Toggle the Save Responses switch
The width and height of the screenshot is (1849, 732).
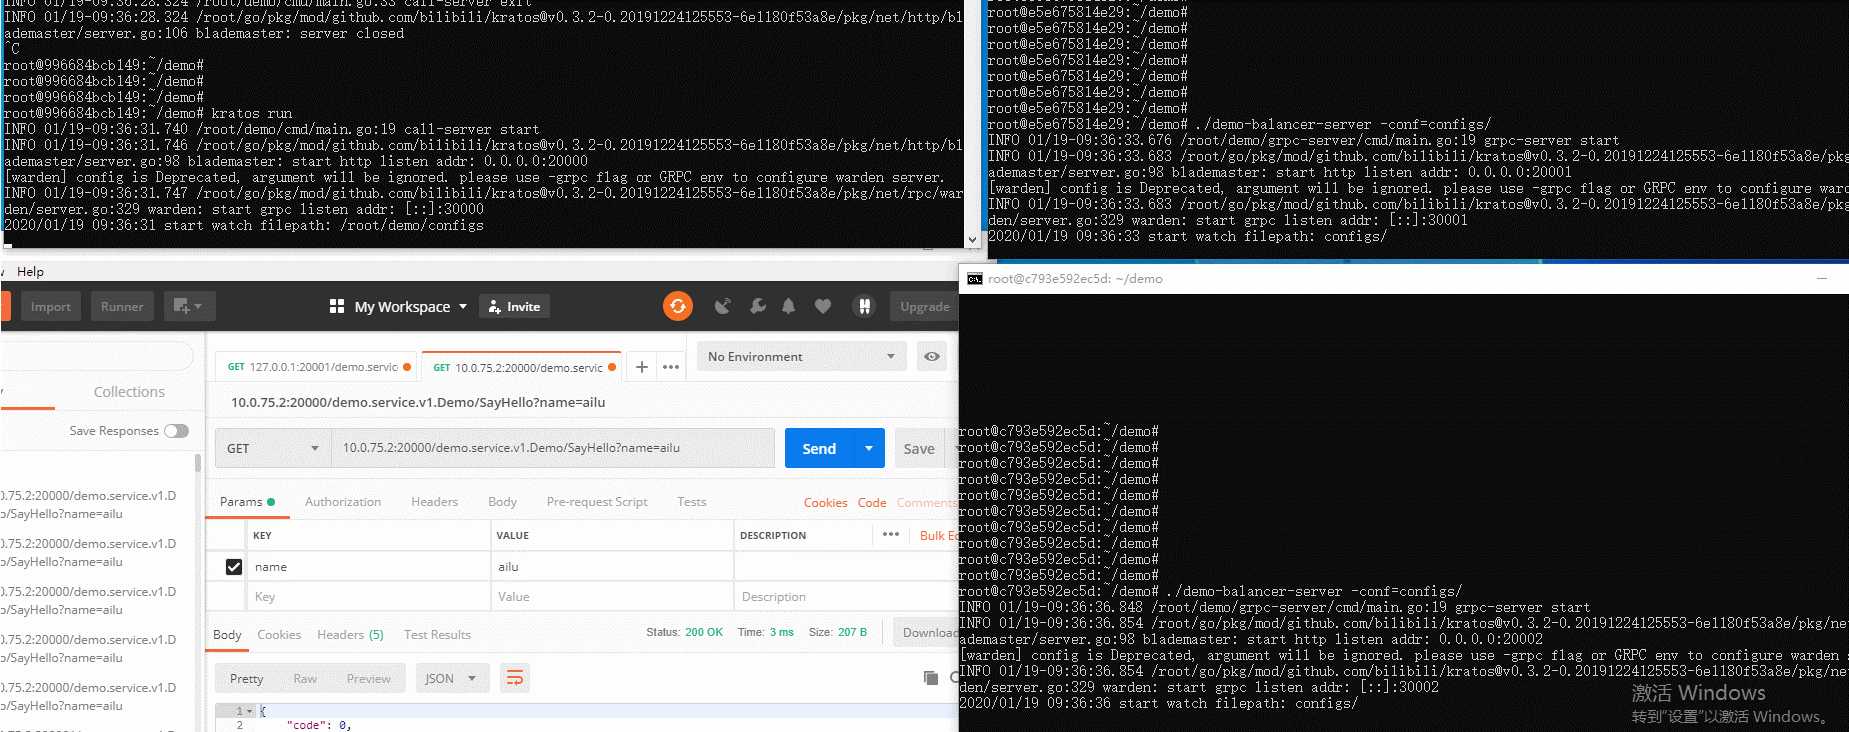click(177, 431)
